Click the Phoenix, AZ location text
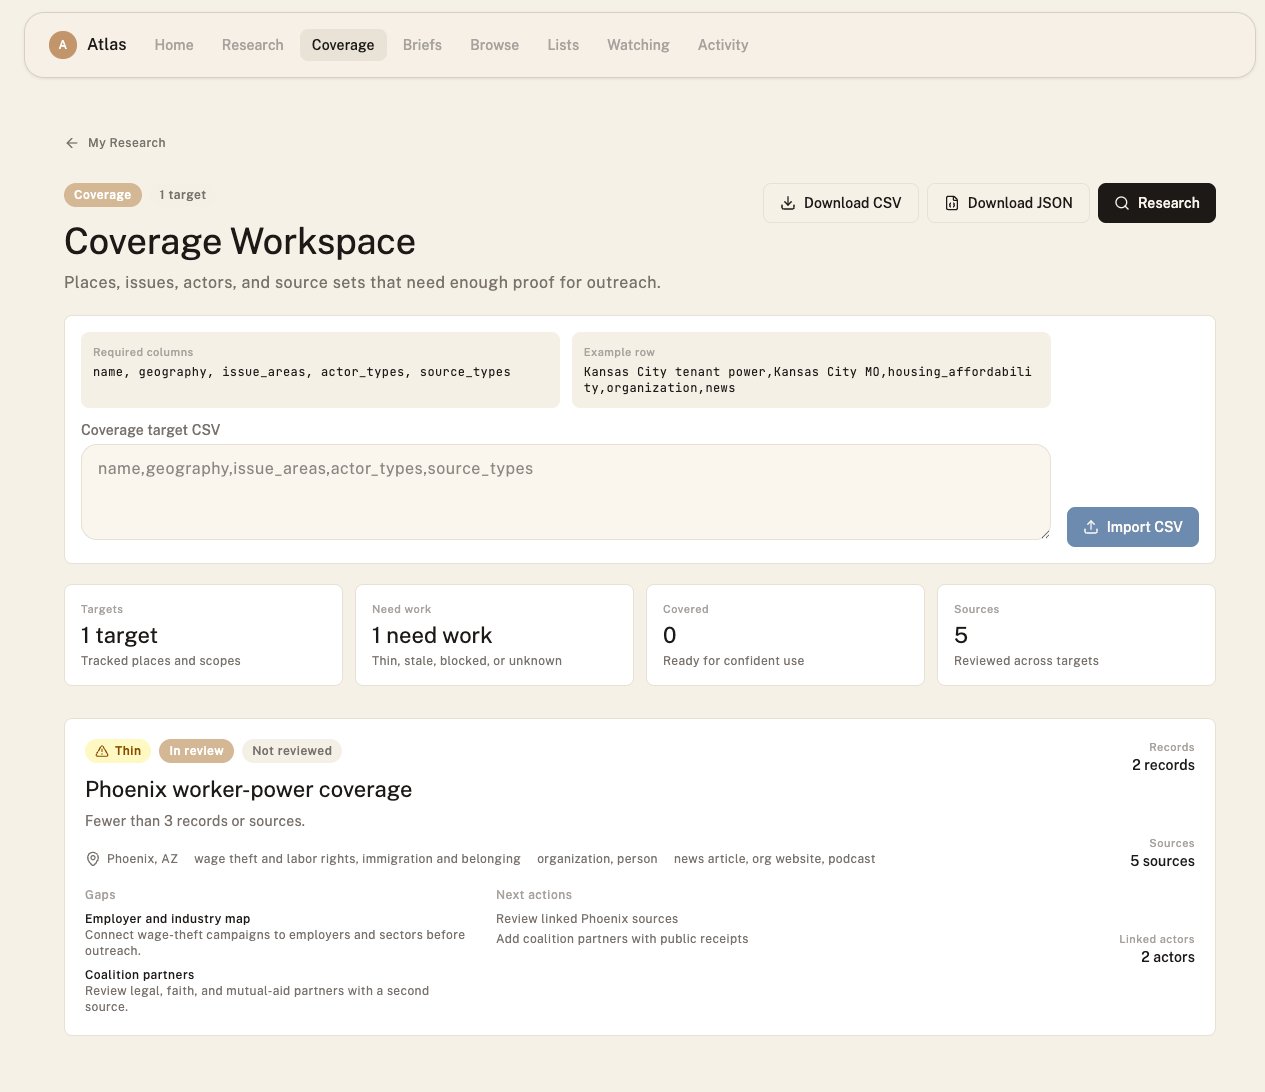The image size is (1265, 1092). click(x=142, y=859)
